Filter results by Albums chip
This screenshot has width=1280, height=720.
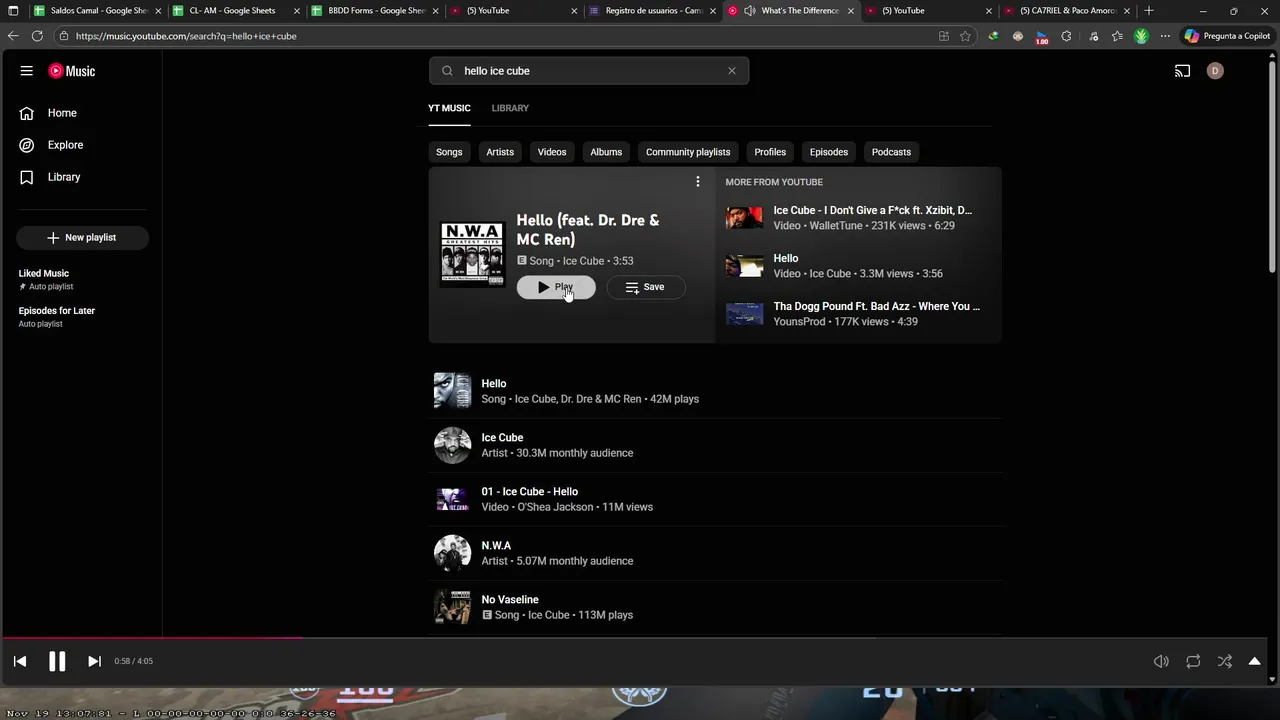coord(606,152)
